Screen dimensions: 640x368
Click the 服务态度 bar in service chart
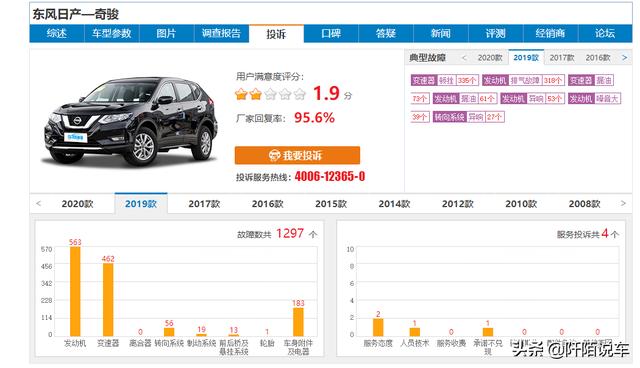pyautogui.click(x=378, y=327)
